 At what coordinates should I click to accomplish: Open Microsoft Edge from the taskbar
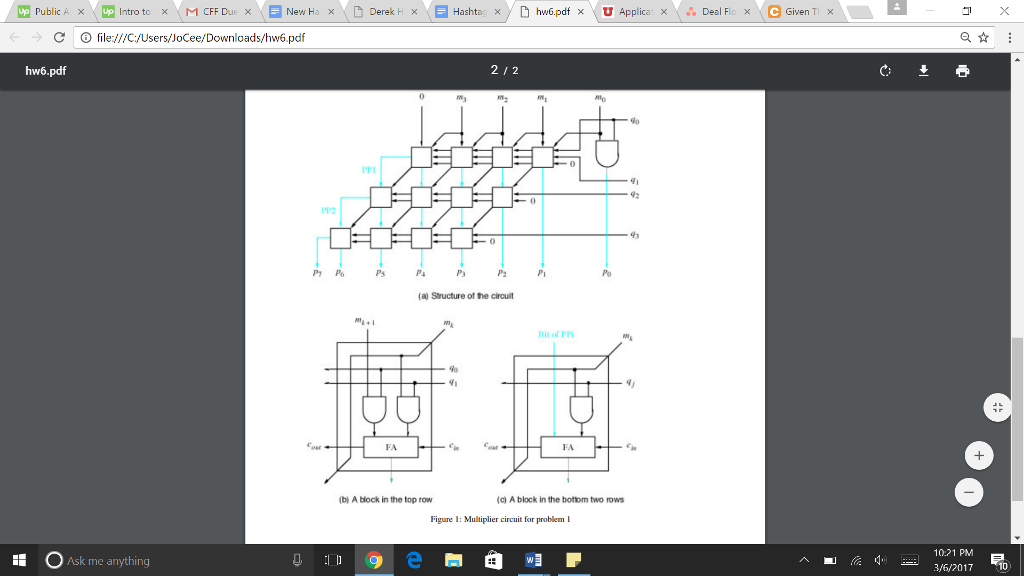[x=414, y=560]
